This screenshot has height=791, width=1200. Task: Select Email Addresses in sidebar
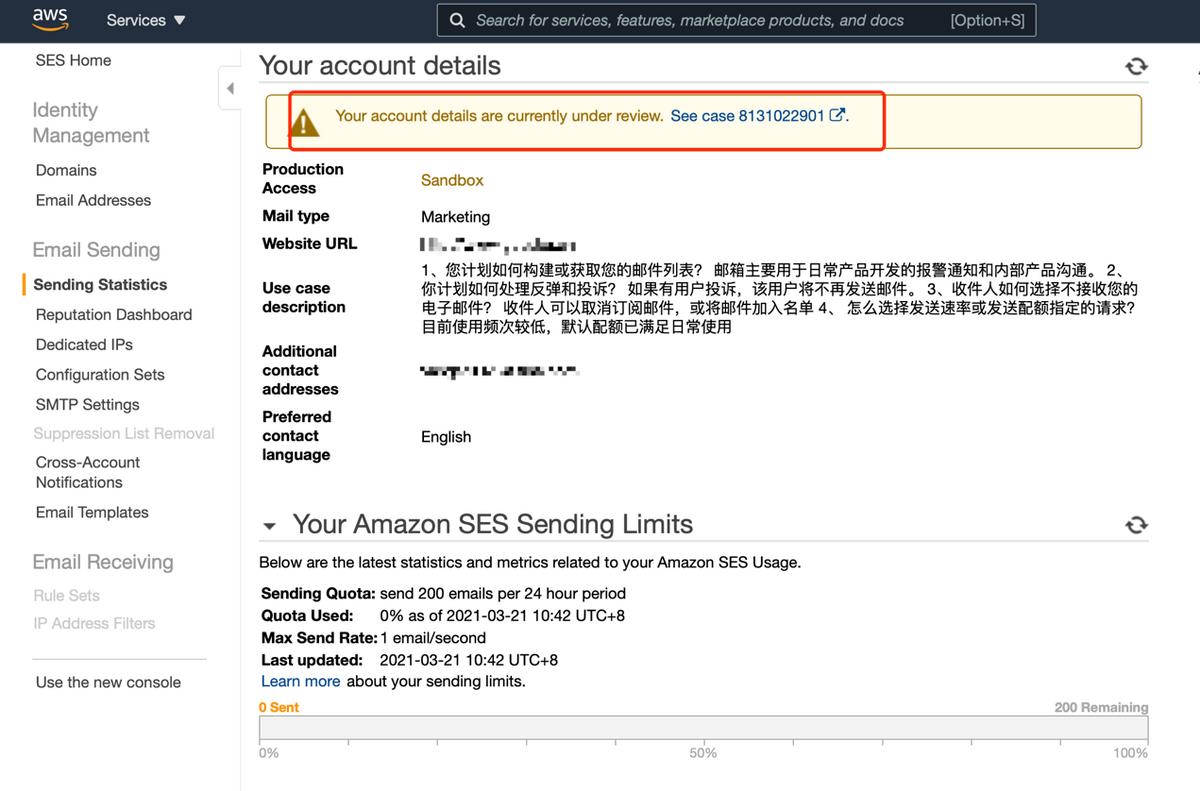pos(93,200)
